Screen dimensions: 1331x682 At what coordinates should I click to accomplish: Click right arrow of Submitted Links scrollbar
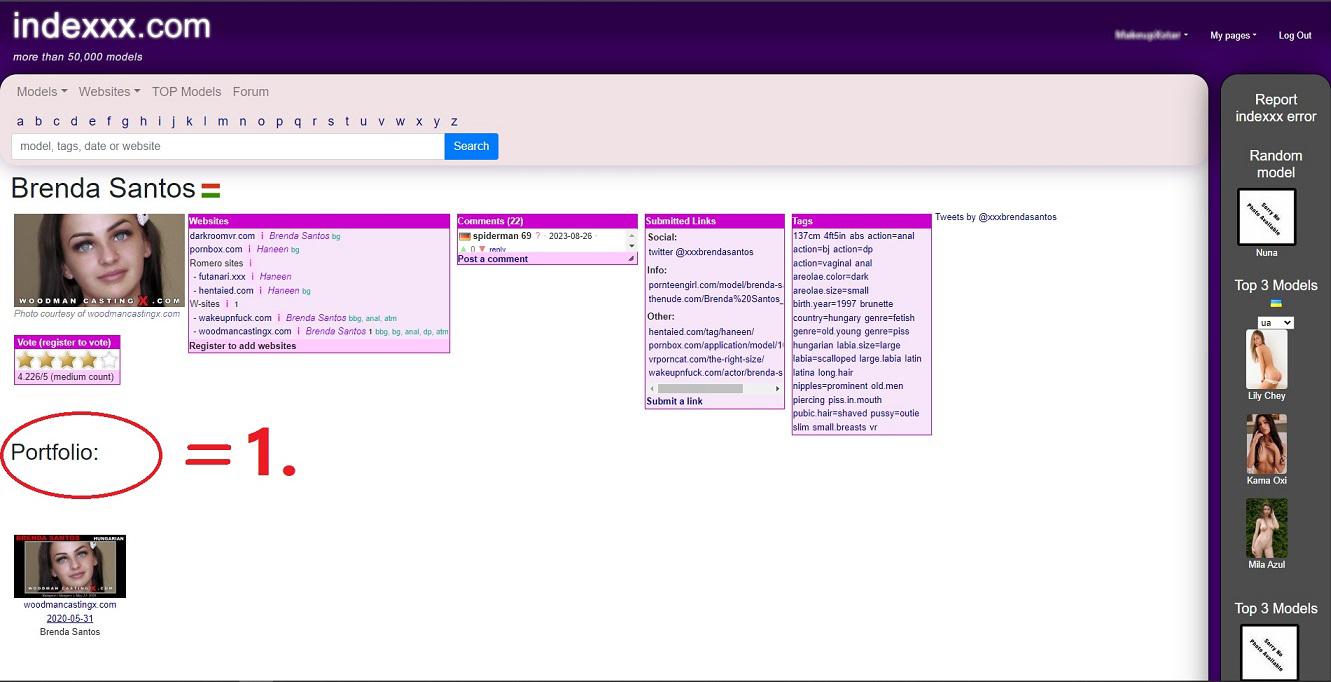[778, 388]
